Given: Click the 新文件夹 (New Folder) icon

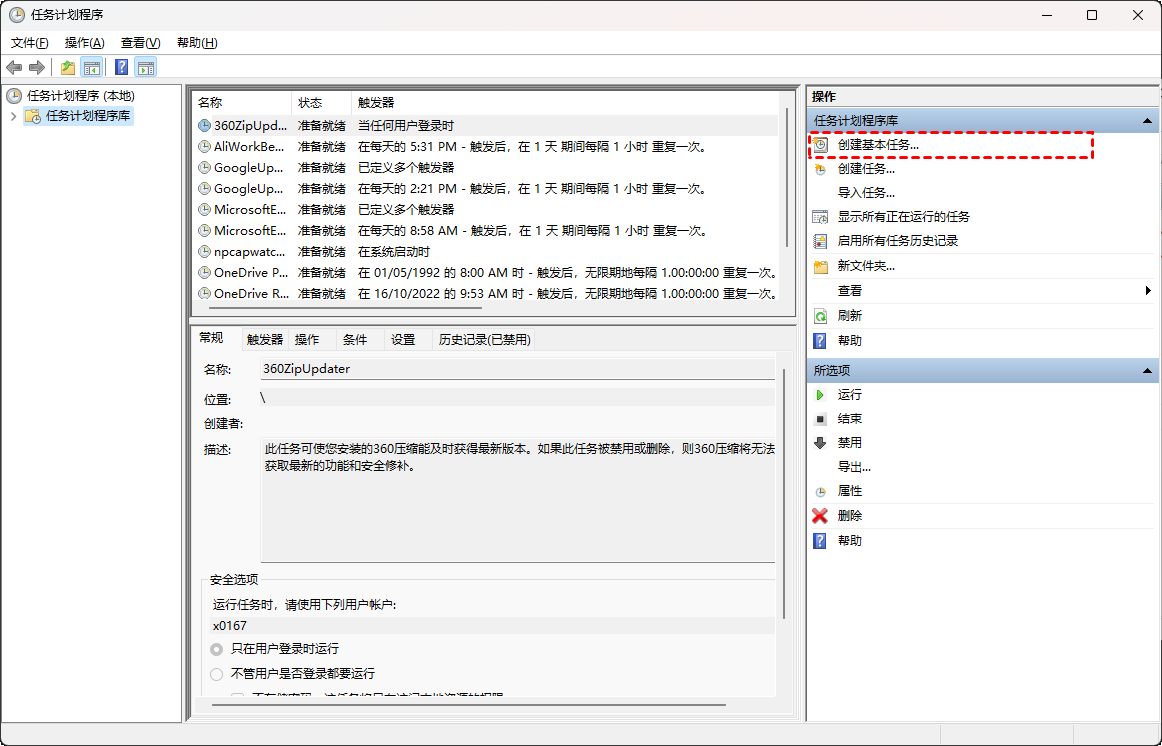Looking at the screenshot, I should (x=820, y=267).
